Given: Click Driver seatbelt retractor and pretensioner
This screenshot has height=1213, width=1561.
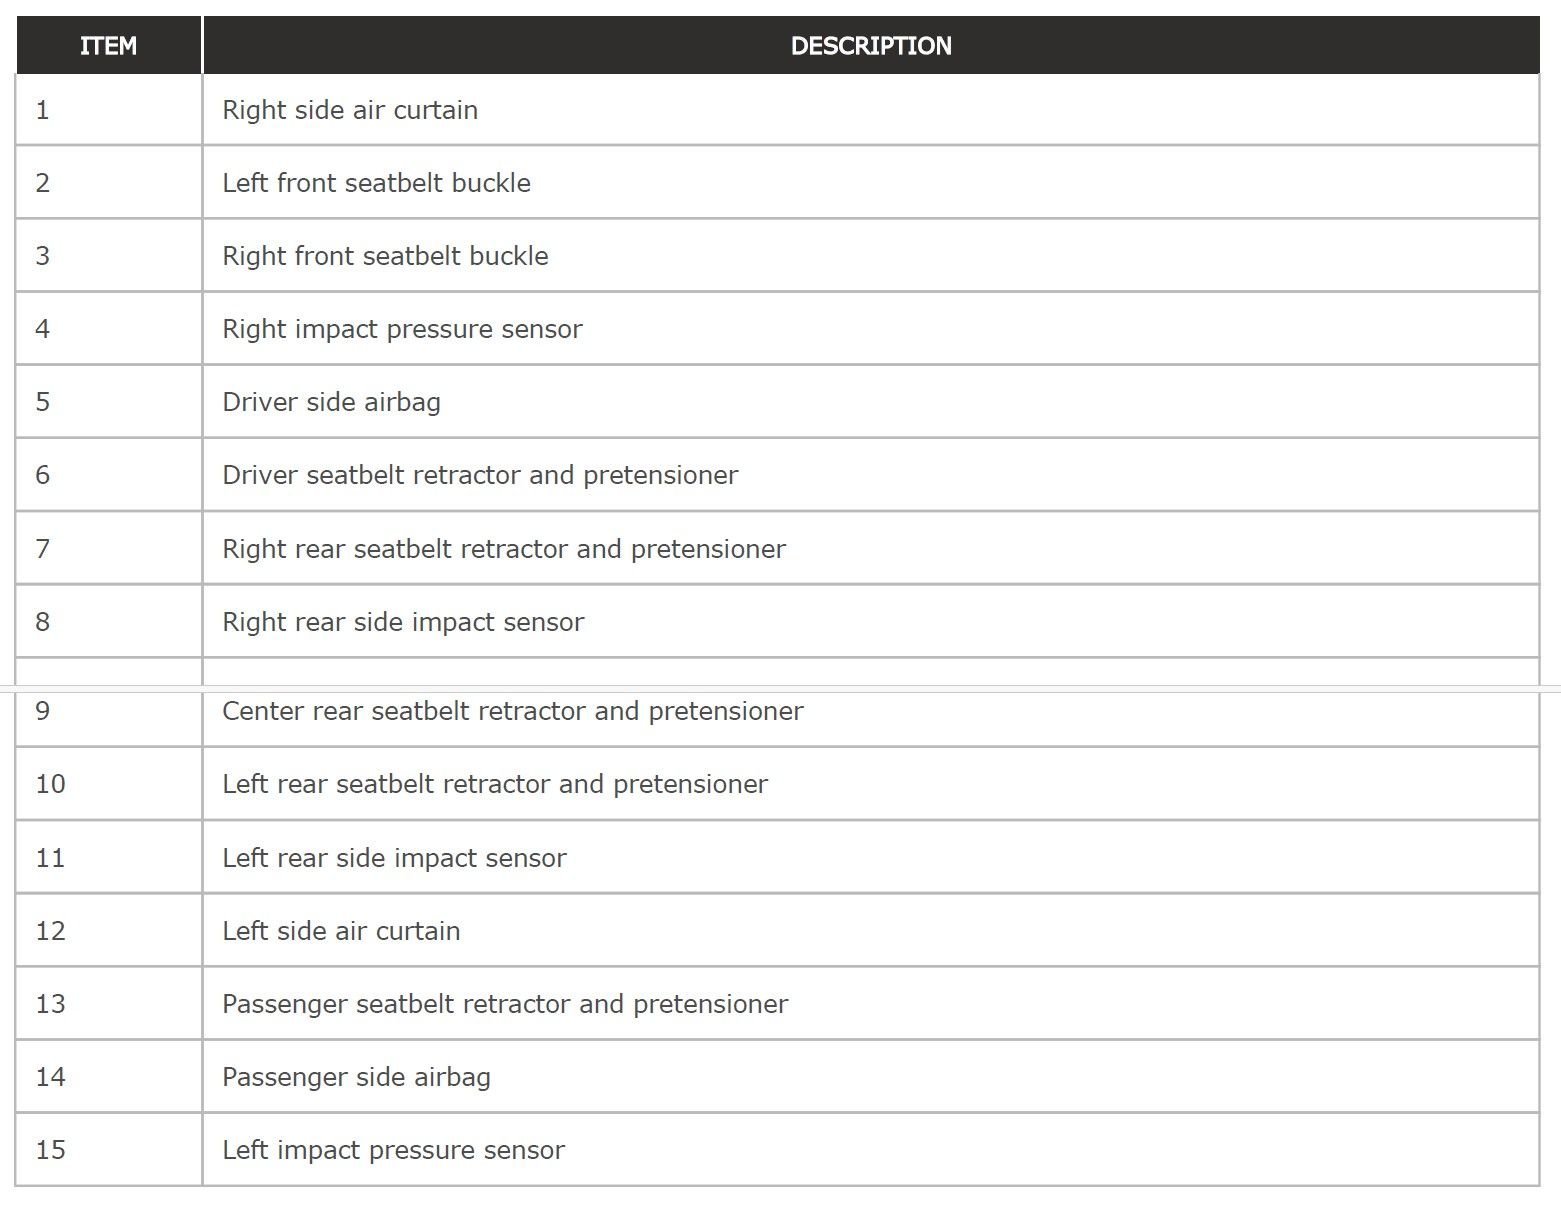Looking at the screenshot, I should (480, 475).
